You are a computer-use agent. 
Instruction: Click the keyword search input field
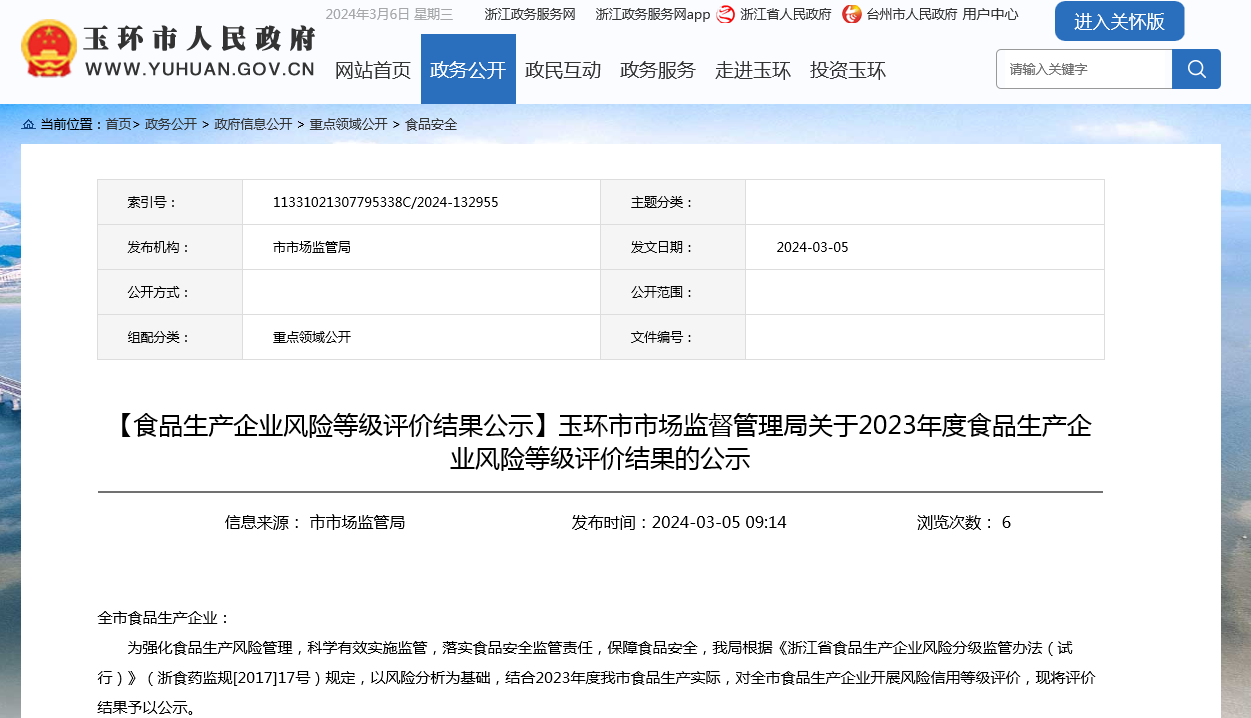(1084, 69)
